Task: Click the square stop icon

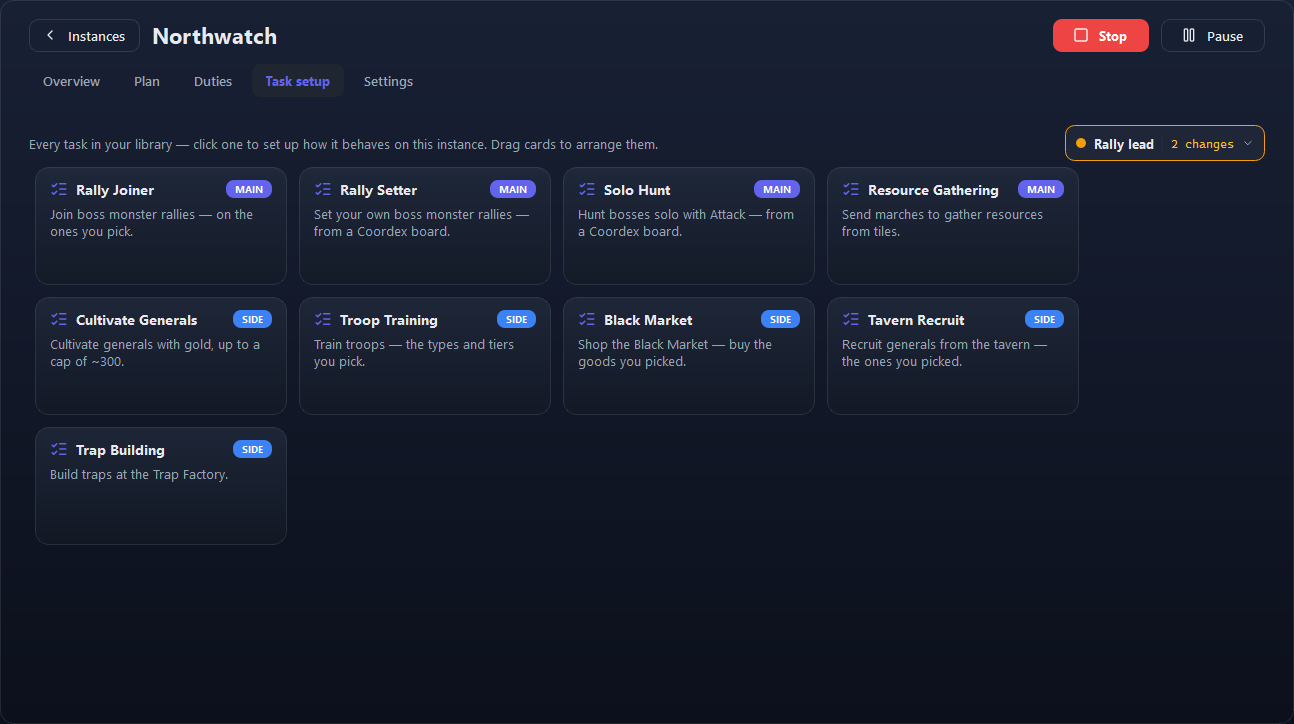Action: click(x=1081, y=35)
